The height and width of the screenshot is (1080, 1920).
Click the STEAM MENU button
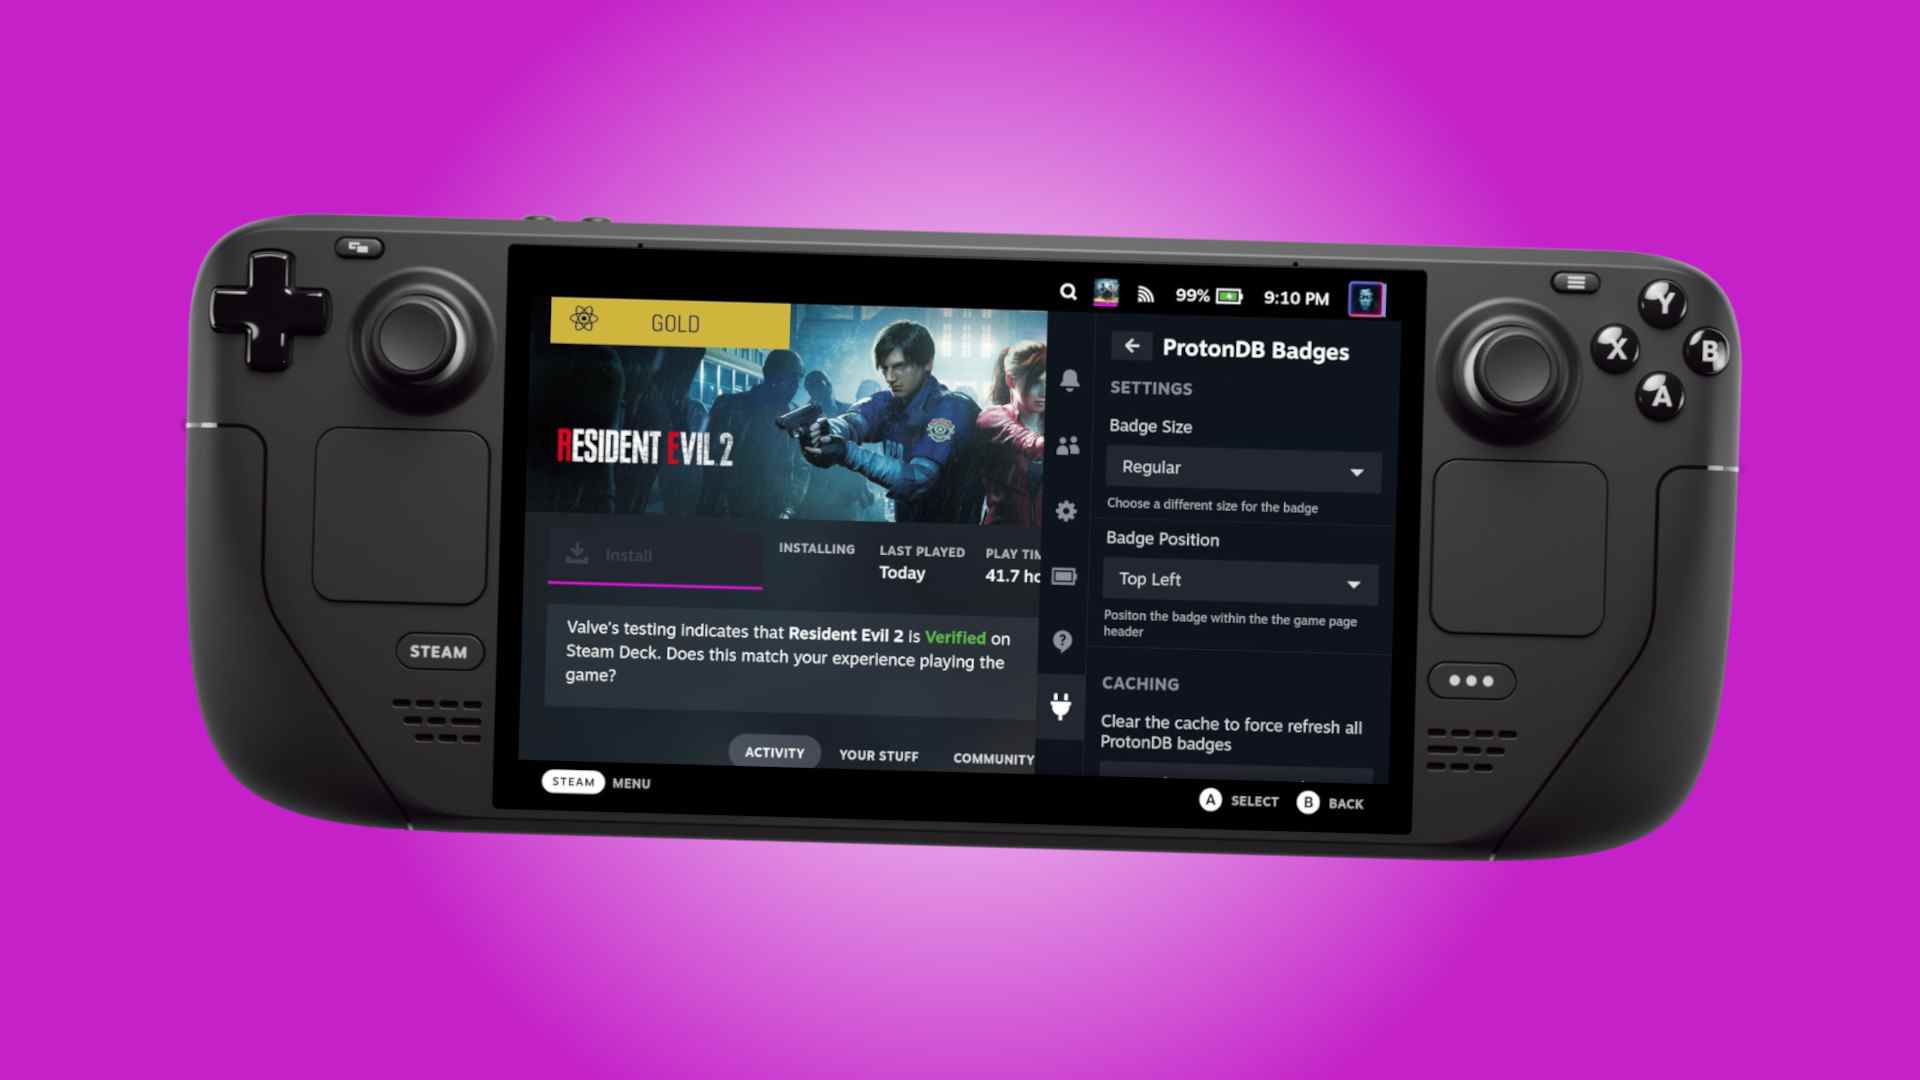(x=599, y=782)
